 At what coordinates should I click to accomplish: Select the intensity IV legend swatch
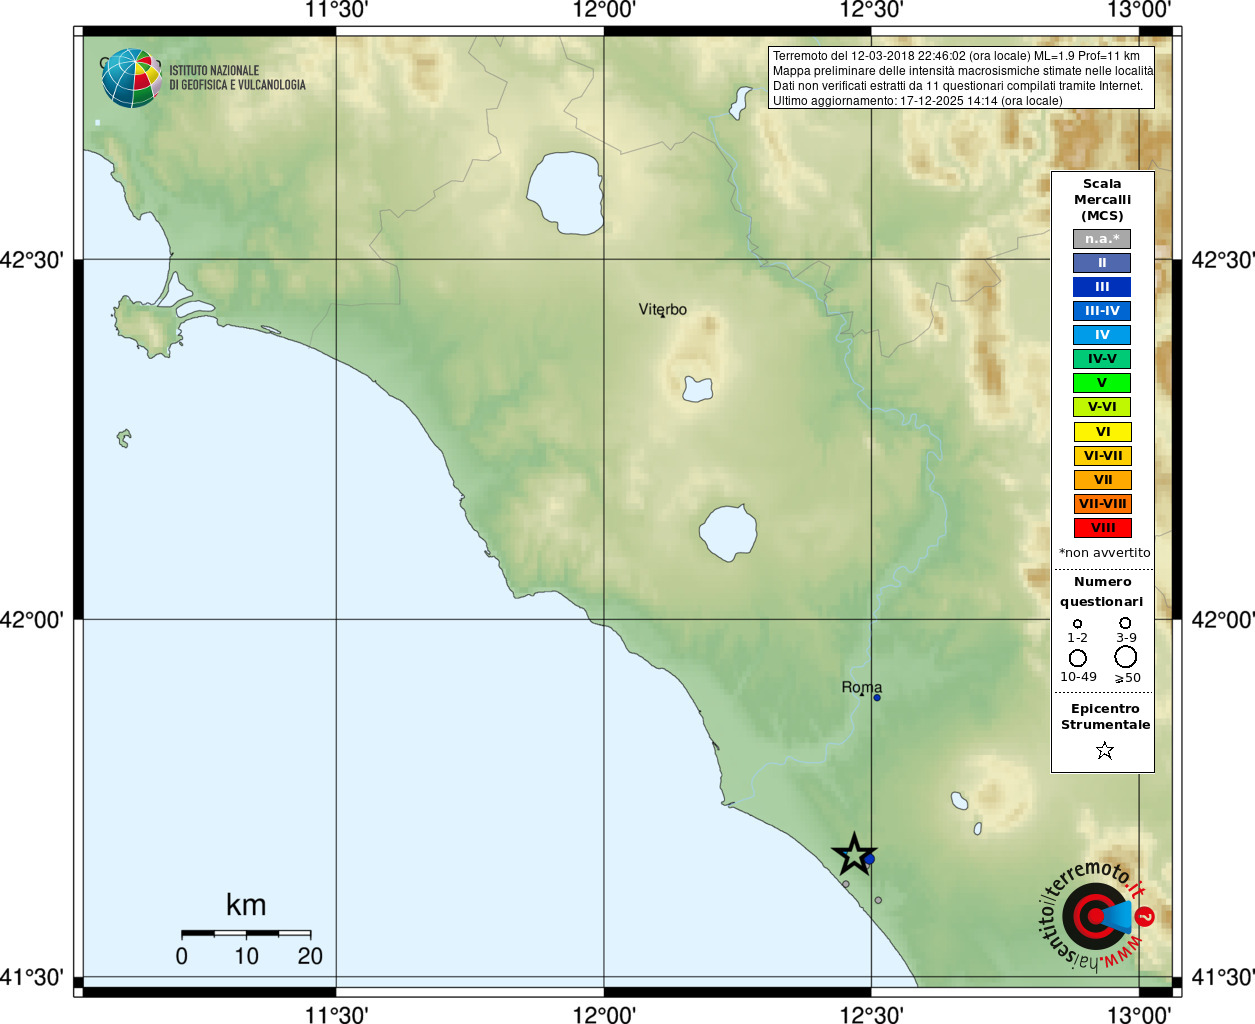1102,335
